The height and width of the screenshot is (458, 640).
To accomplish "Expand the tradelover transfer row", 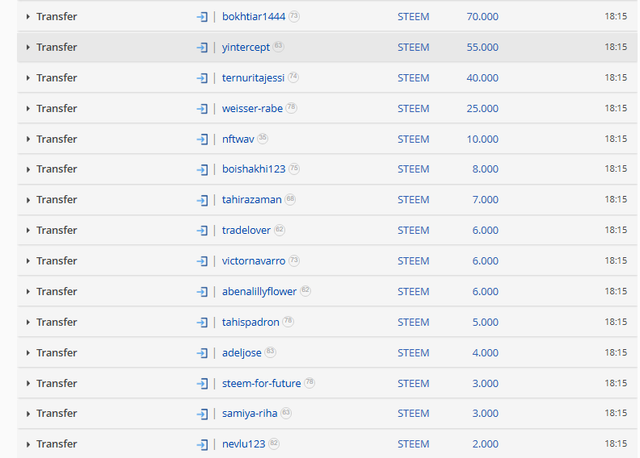I will [28, 231].
